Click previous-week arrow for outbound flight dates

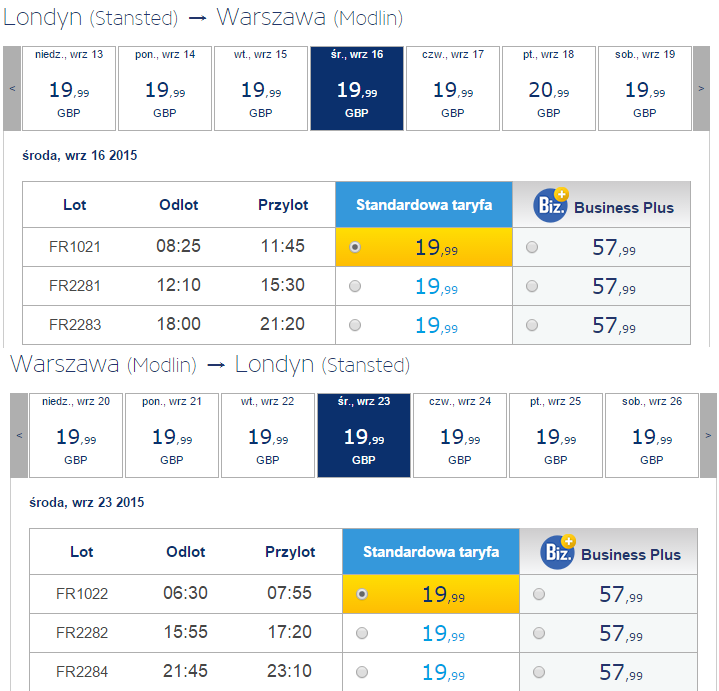point(12,88)
